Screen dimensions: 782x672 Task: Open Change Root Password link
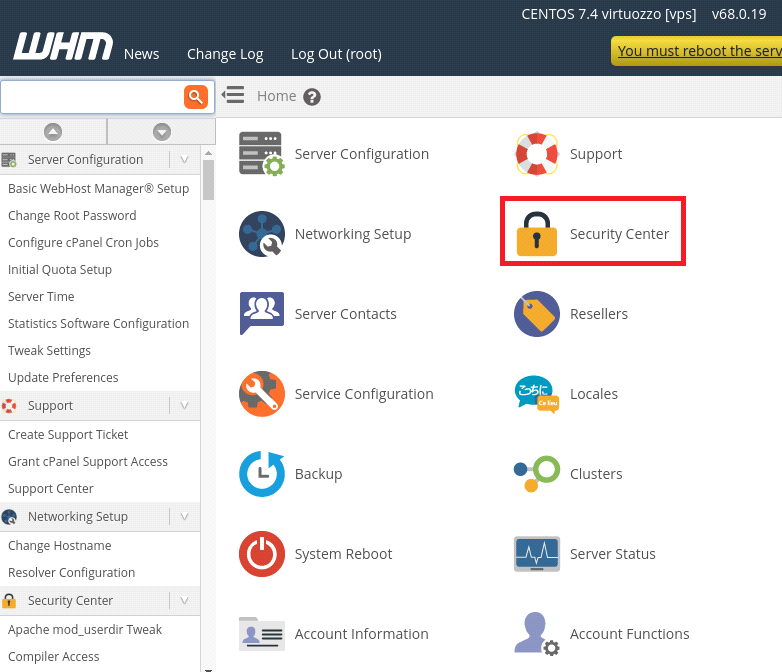click(x=72, y=216)
